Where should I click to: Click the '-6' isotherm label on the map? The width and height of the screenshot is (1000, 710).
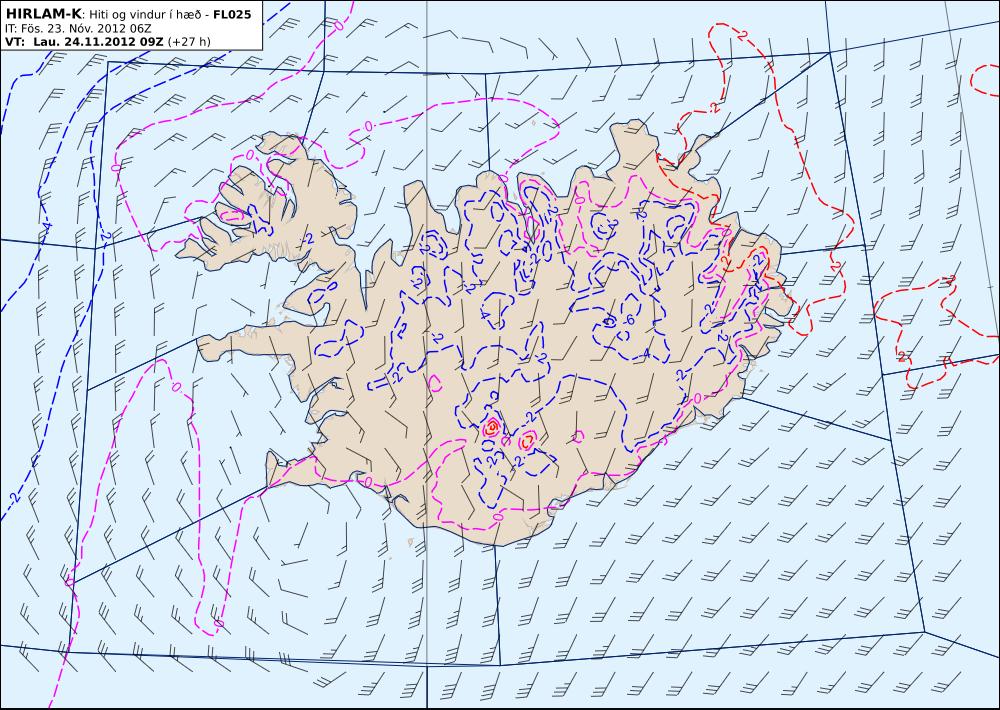[628, 320]
